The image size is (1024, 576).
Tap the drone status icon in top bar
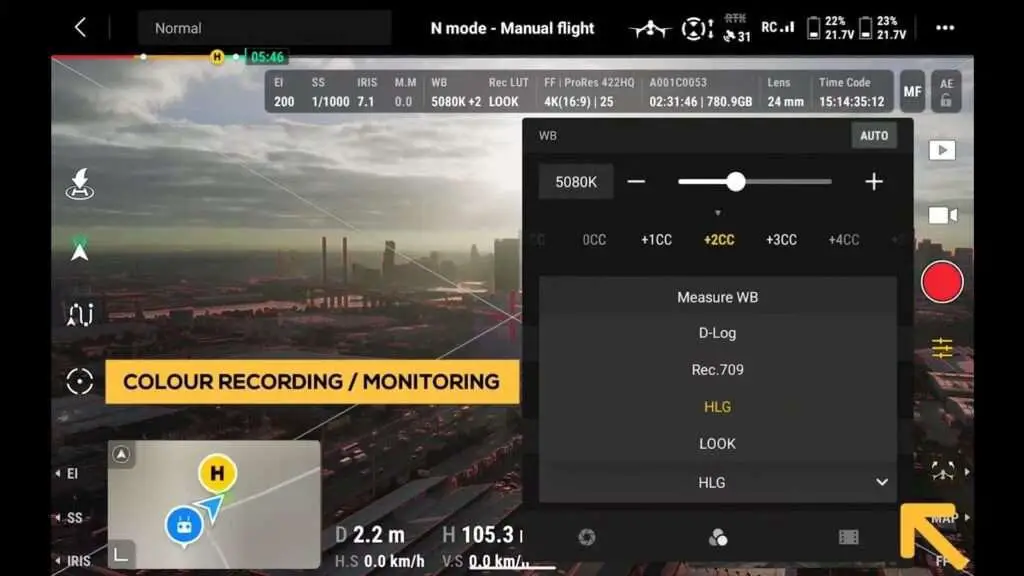(x=649, y=29)
